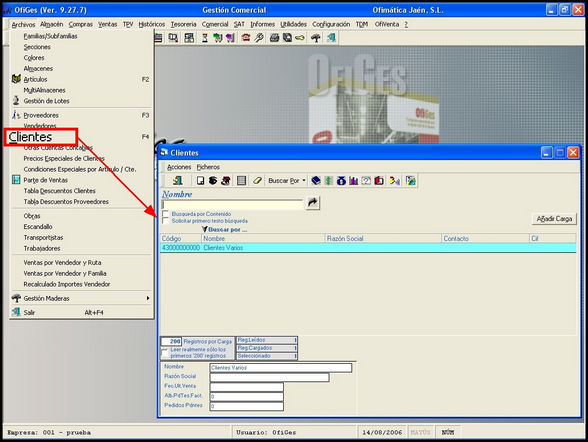
Task: Choose 'Parte de Ventas' menu entry
Action: point(81,180)
